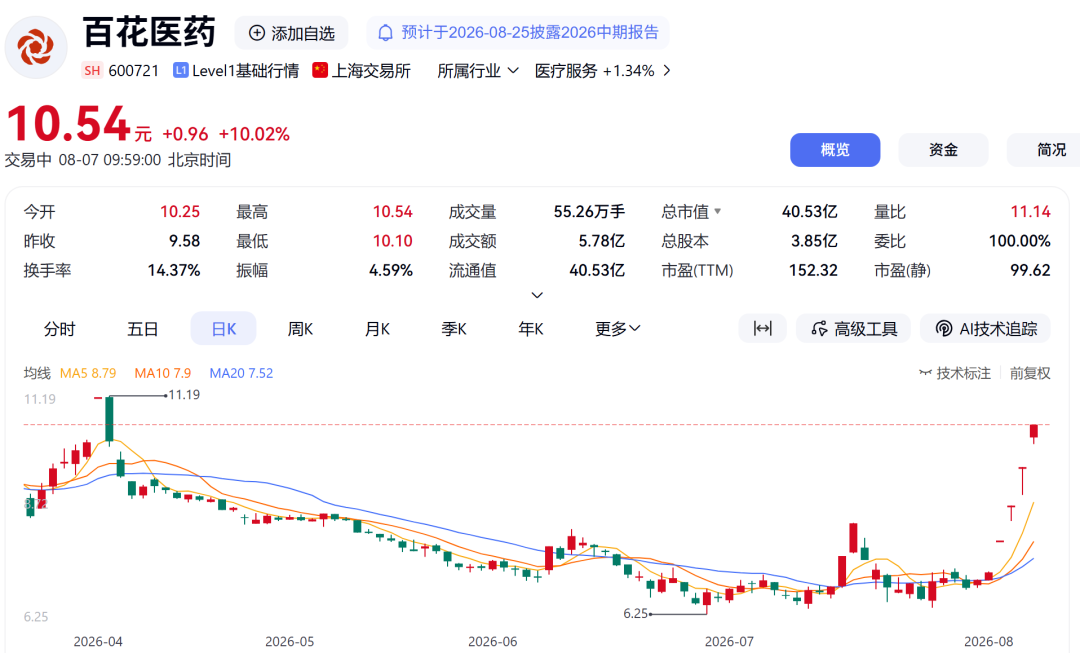Click the 均线 label
1080x653 pixels.
pyautogui.click(x=37, y=373)
